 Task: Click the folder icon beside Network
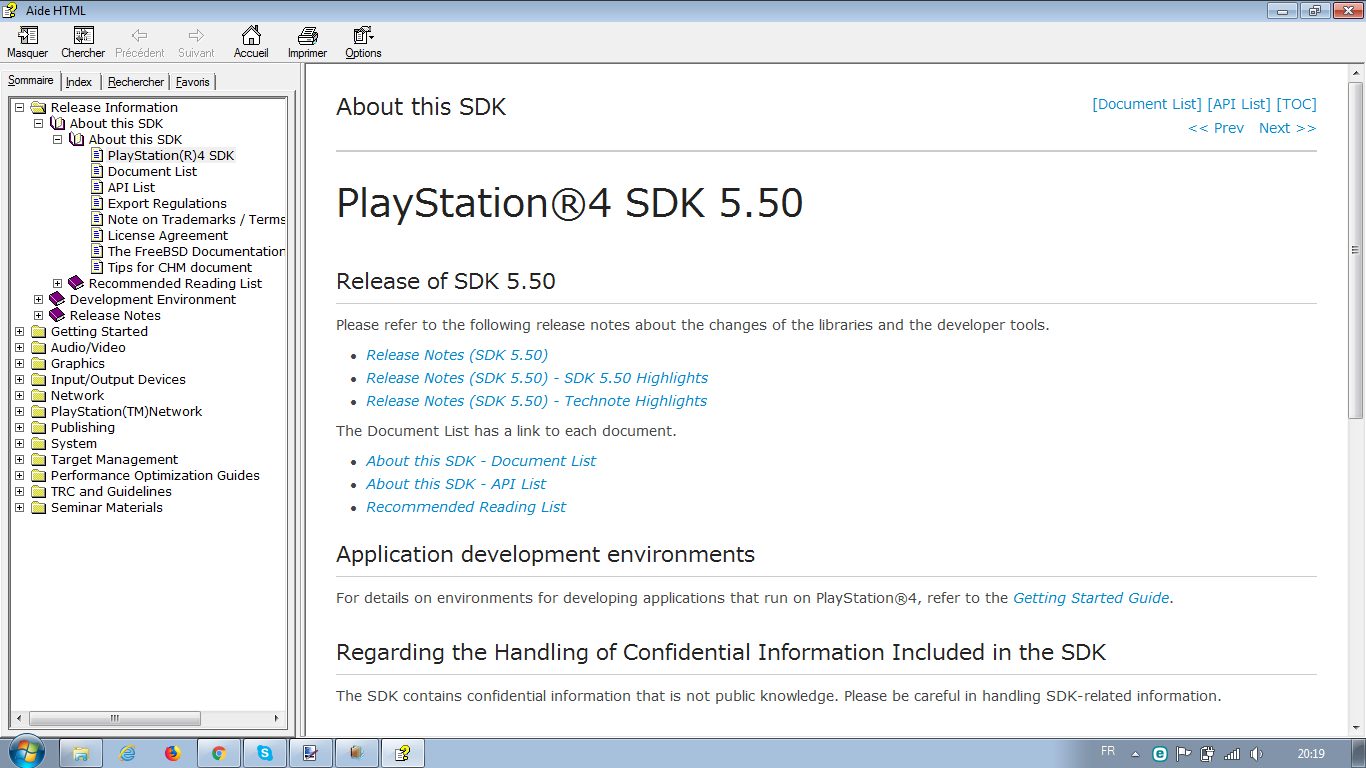click(x=39, y=395)
